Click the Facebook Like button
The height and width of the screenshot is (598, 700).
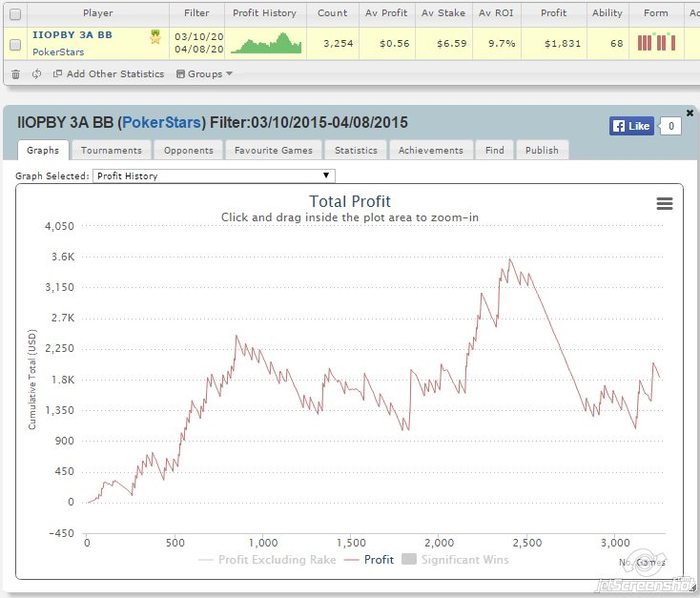pos(631,126)
